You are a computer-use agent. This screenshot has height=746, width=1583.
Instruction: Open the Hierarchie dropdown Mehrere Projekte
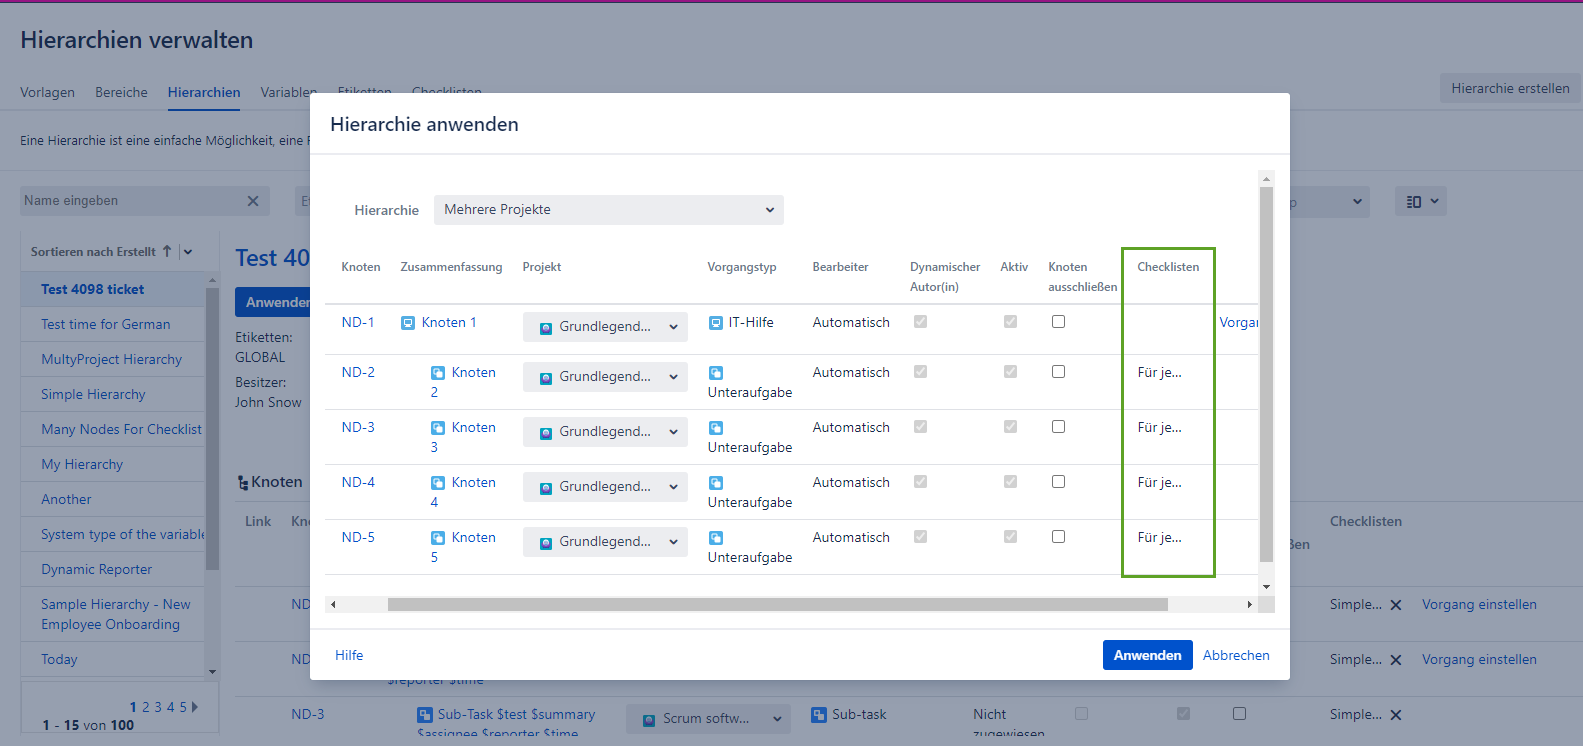pos(608,210)
